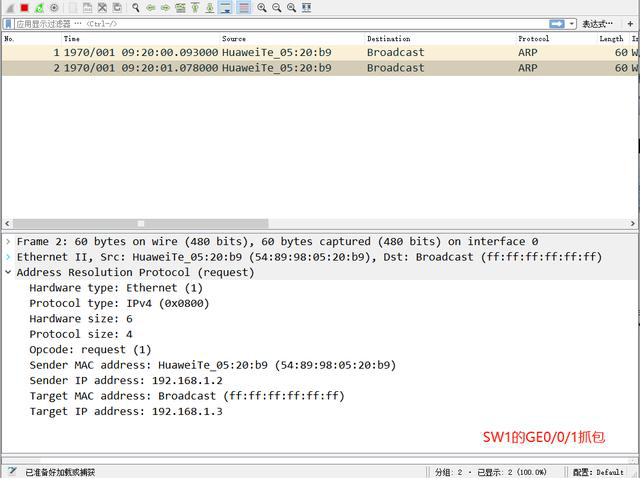Toggle packet list colorization
Viewport: 640px width, 478px height.
click(243, 7)
